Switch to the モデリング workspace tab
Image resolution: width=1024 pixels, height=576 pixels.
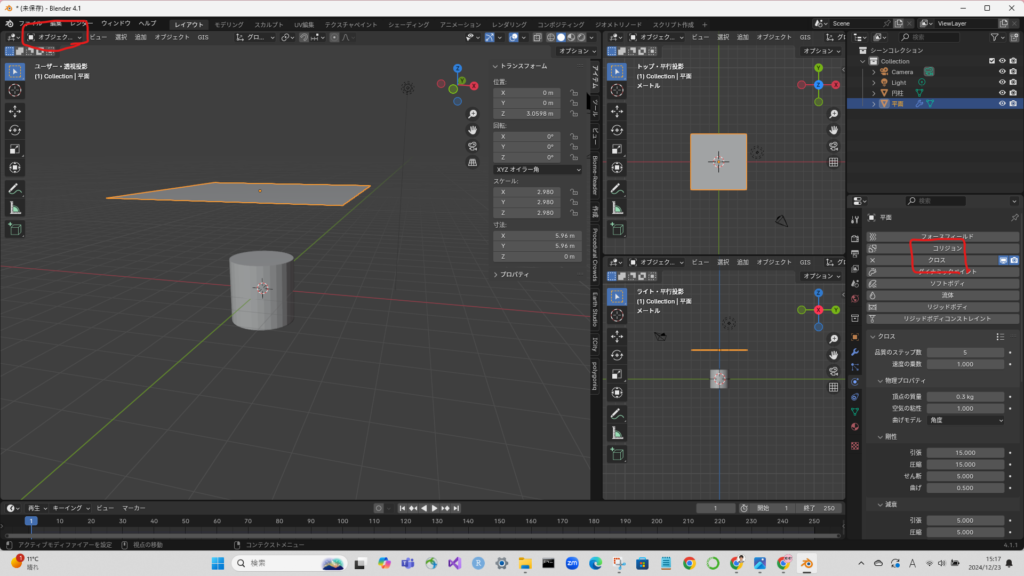click(x=229, y=23)
